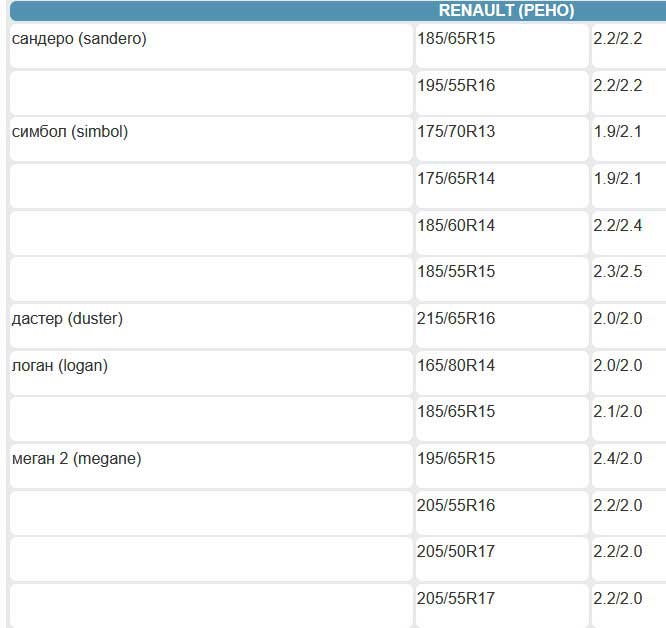The image size is (666, 628).
Task: Select the меган 2 (megane) model cell
Action: pyautogui.click(x=211, y=466)
